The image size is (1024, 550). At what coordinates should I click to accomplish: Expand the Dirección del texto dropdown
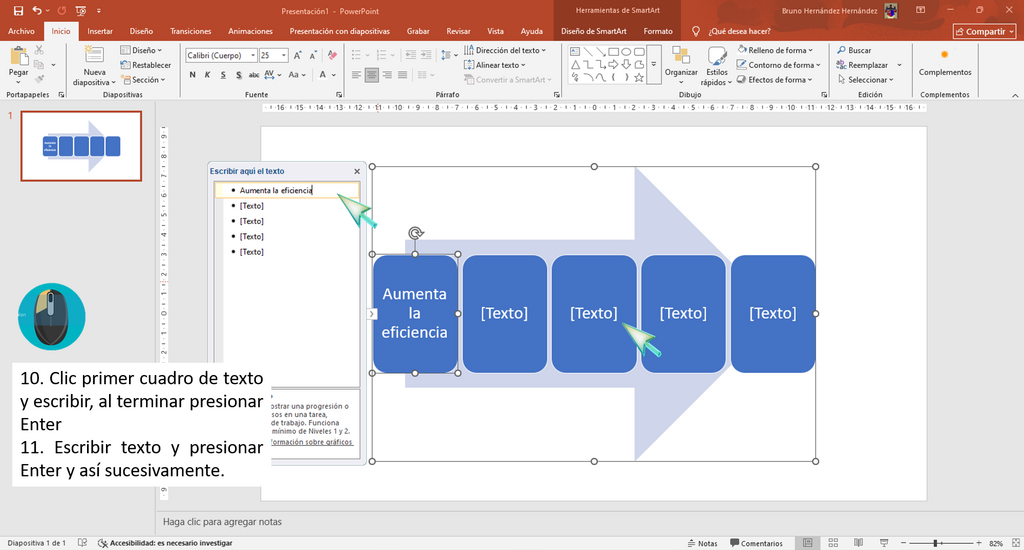pyautogui.click(x=505, y=50)
